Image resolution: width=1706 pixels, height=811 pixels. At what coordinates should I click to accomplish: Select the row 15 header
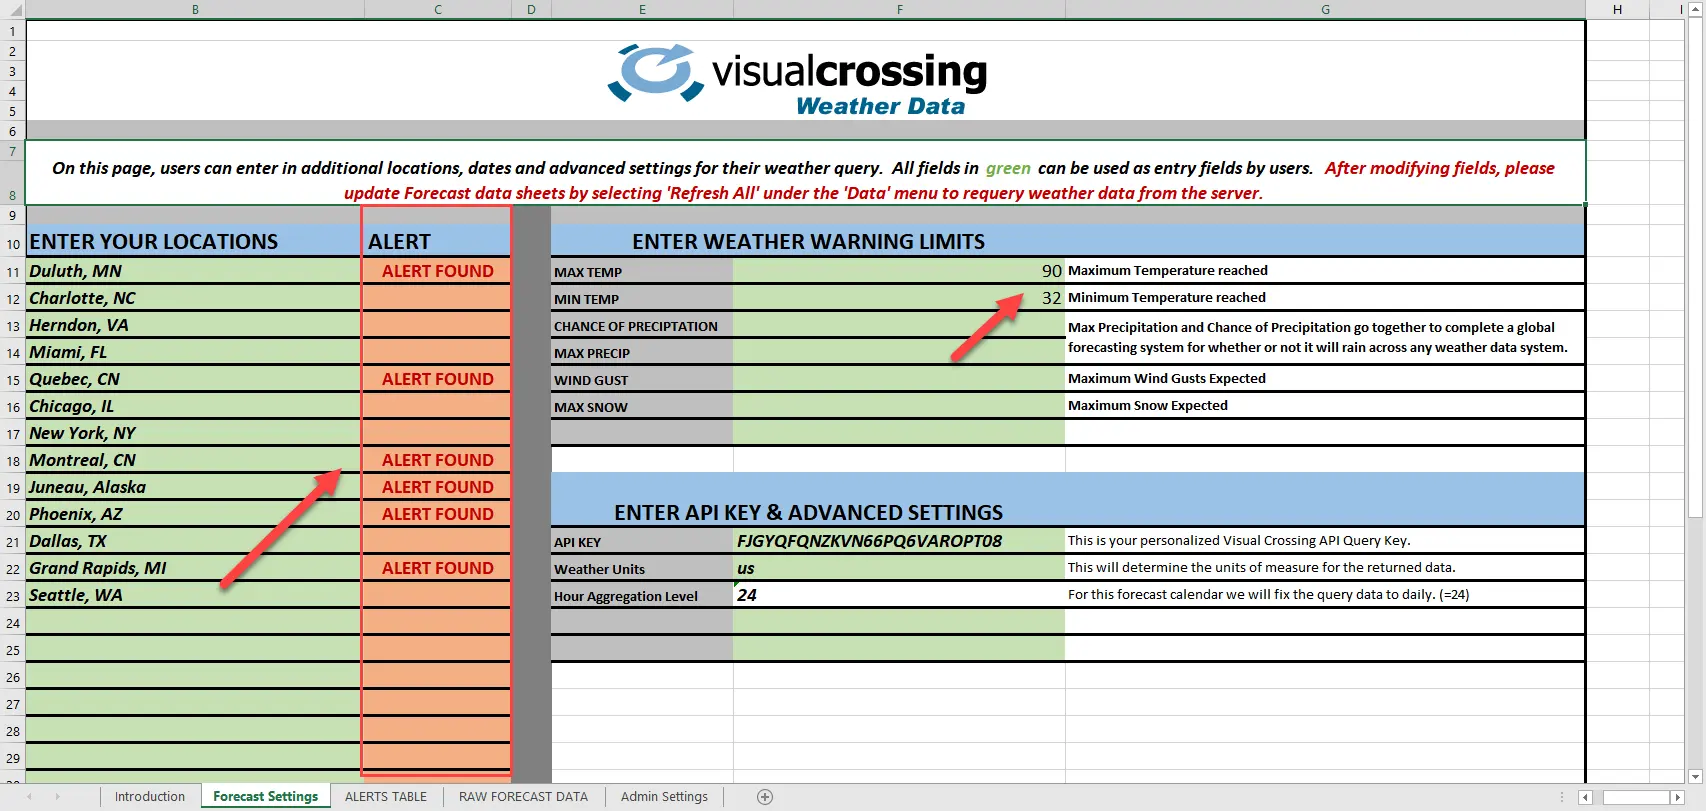coord(13,380)
